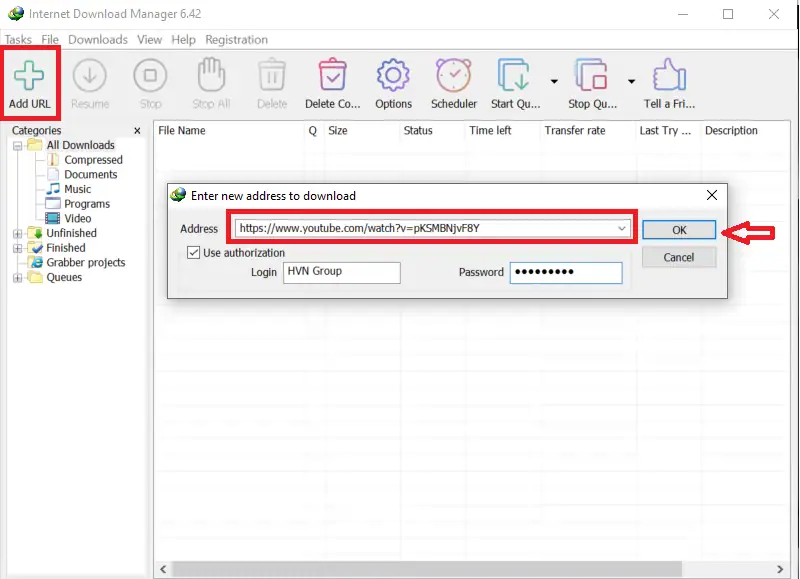This screenshot has height=579, width=800.
Task: Expand the Queues tree node
Action: [x=17, y=277]
